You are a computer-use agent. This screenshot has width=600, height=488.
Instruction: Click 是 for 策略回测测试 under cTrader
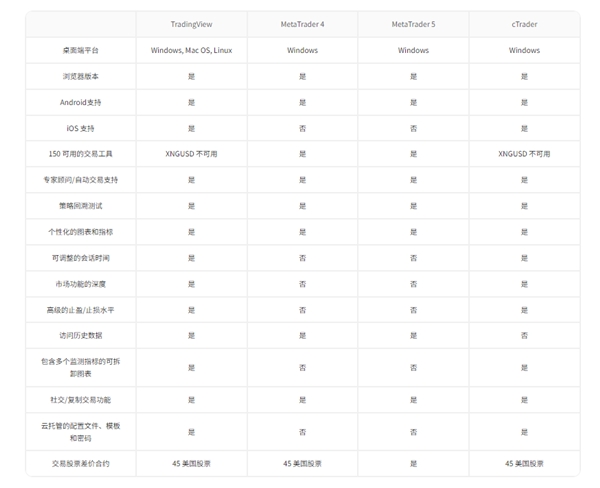coord(524,206)
